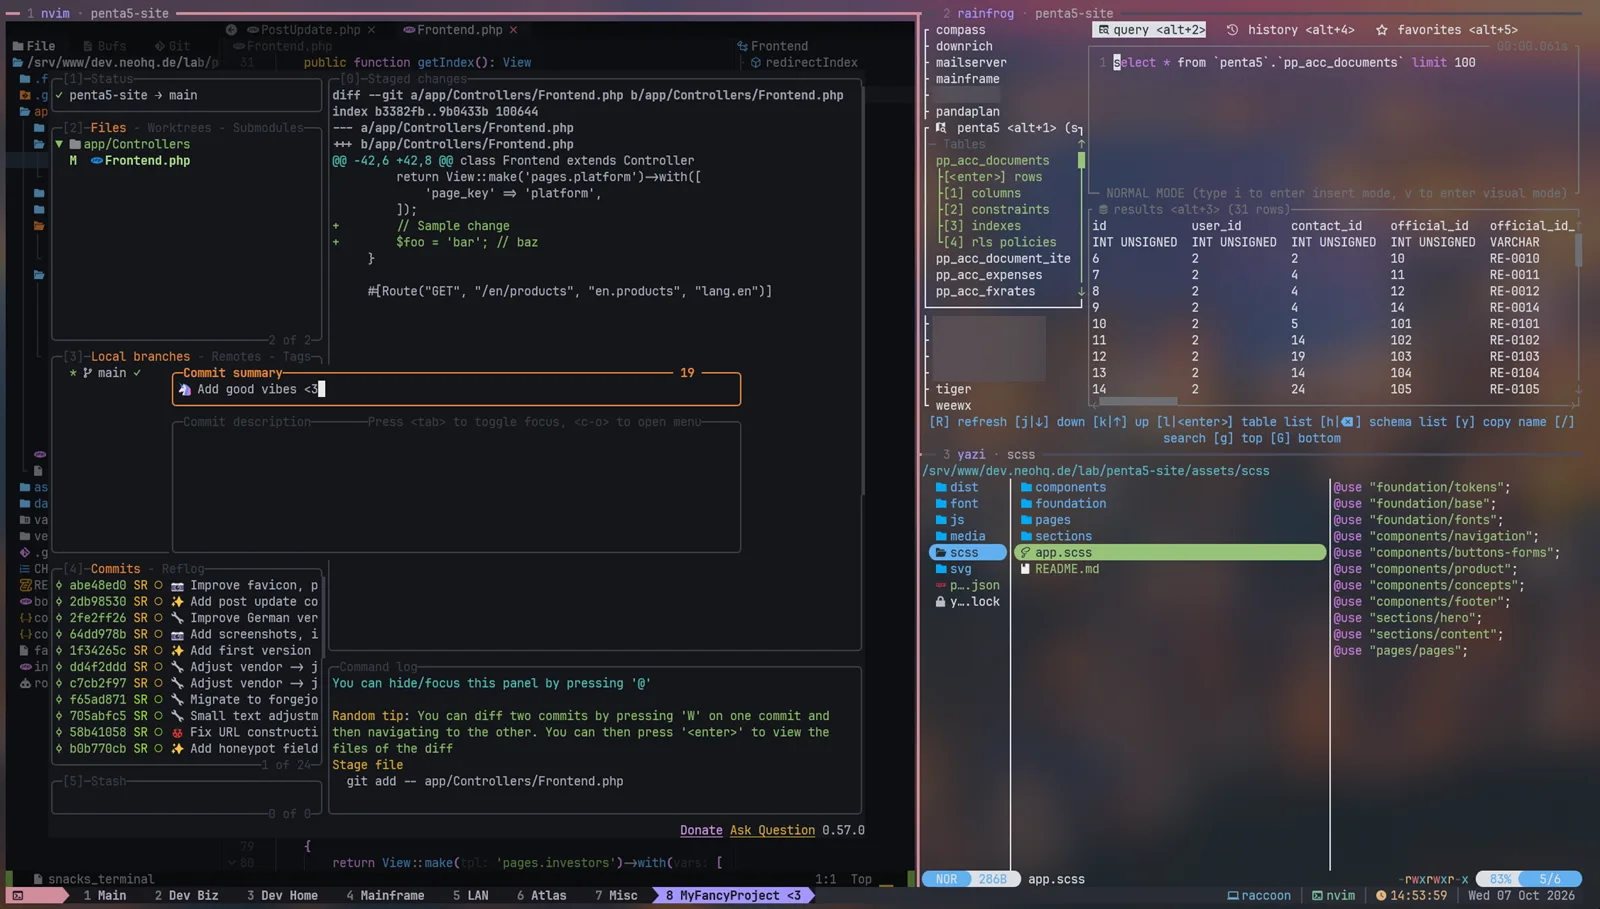Click the components folder icon in yazi

(x=1026, y=487)
